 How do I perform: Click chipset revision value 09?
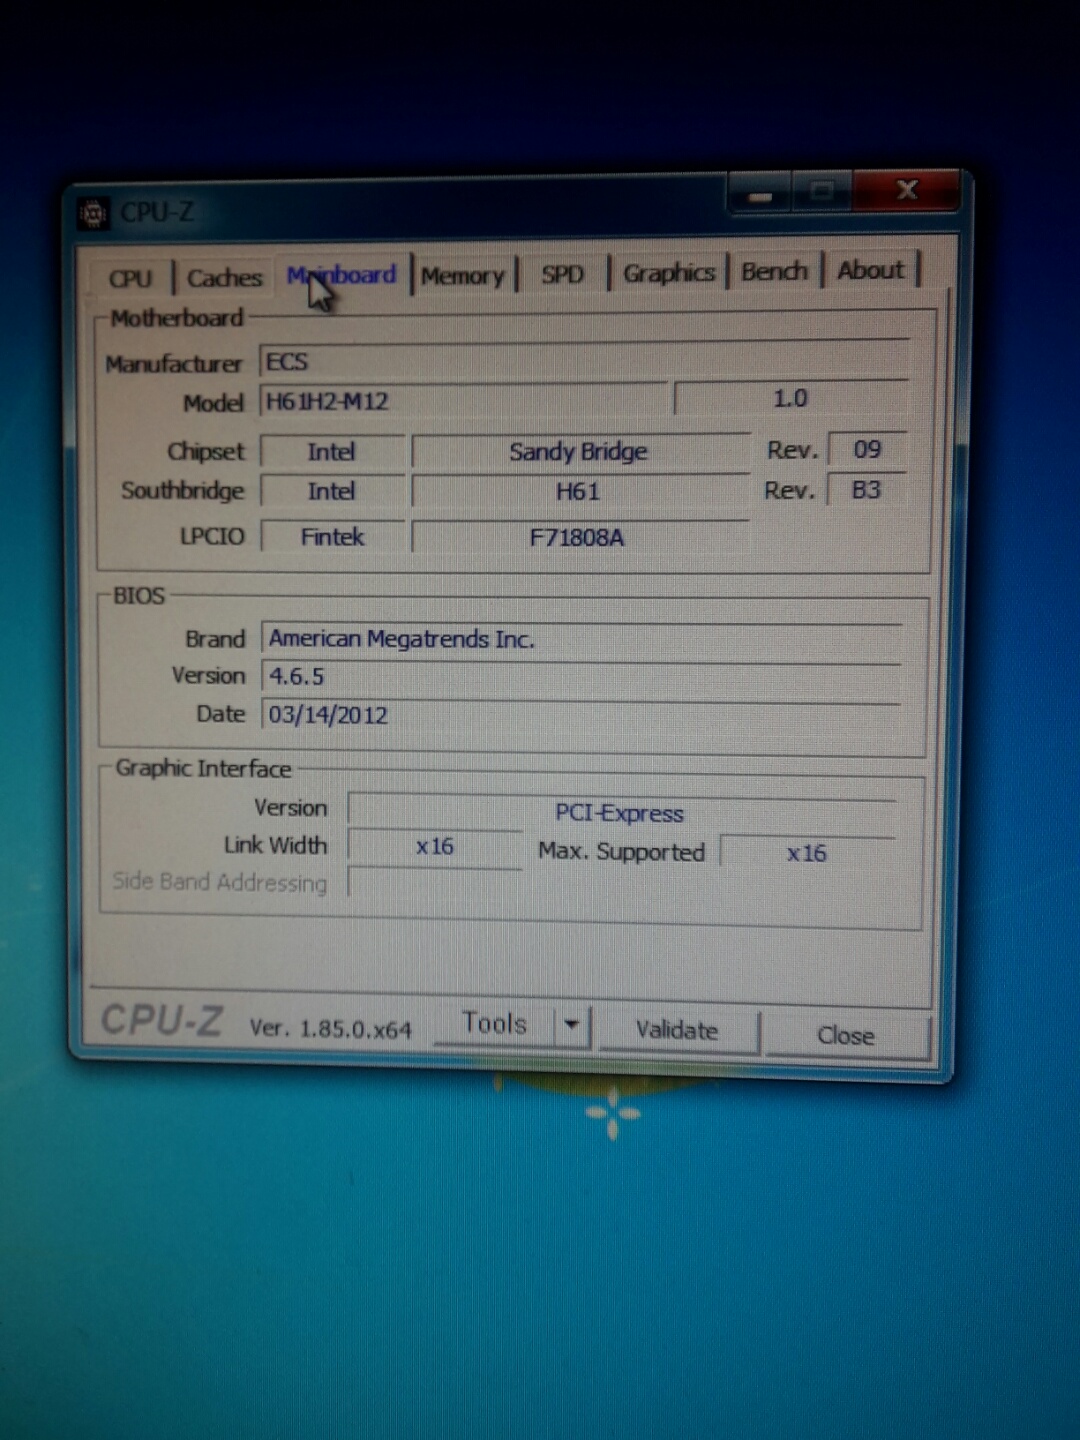coord(867,449)
